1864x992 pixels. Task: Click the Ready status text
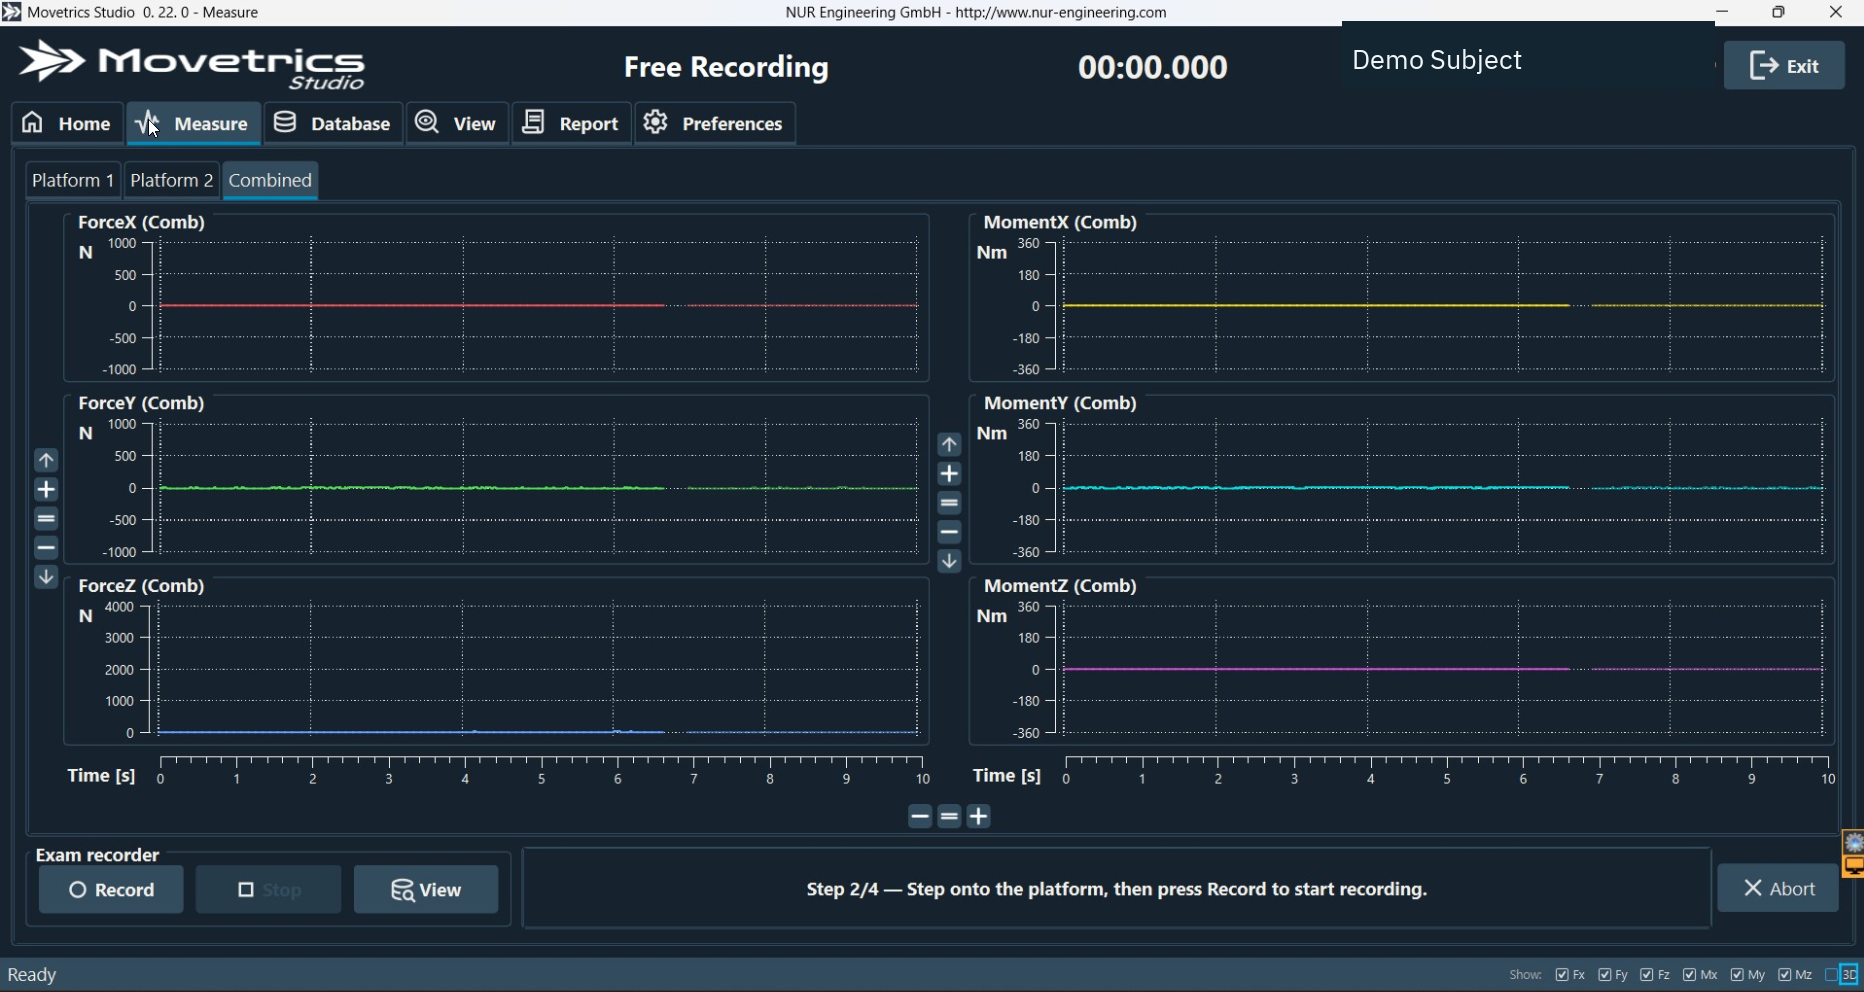(32, 975)
